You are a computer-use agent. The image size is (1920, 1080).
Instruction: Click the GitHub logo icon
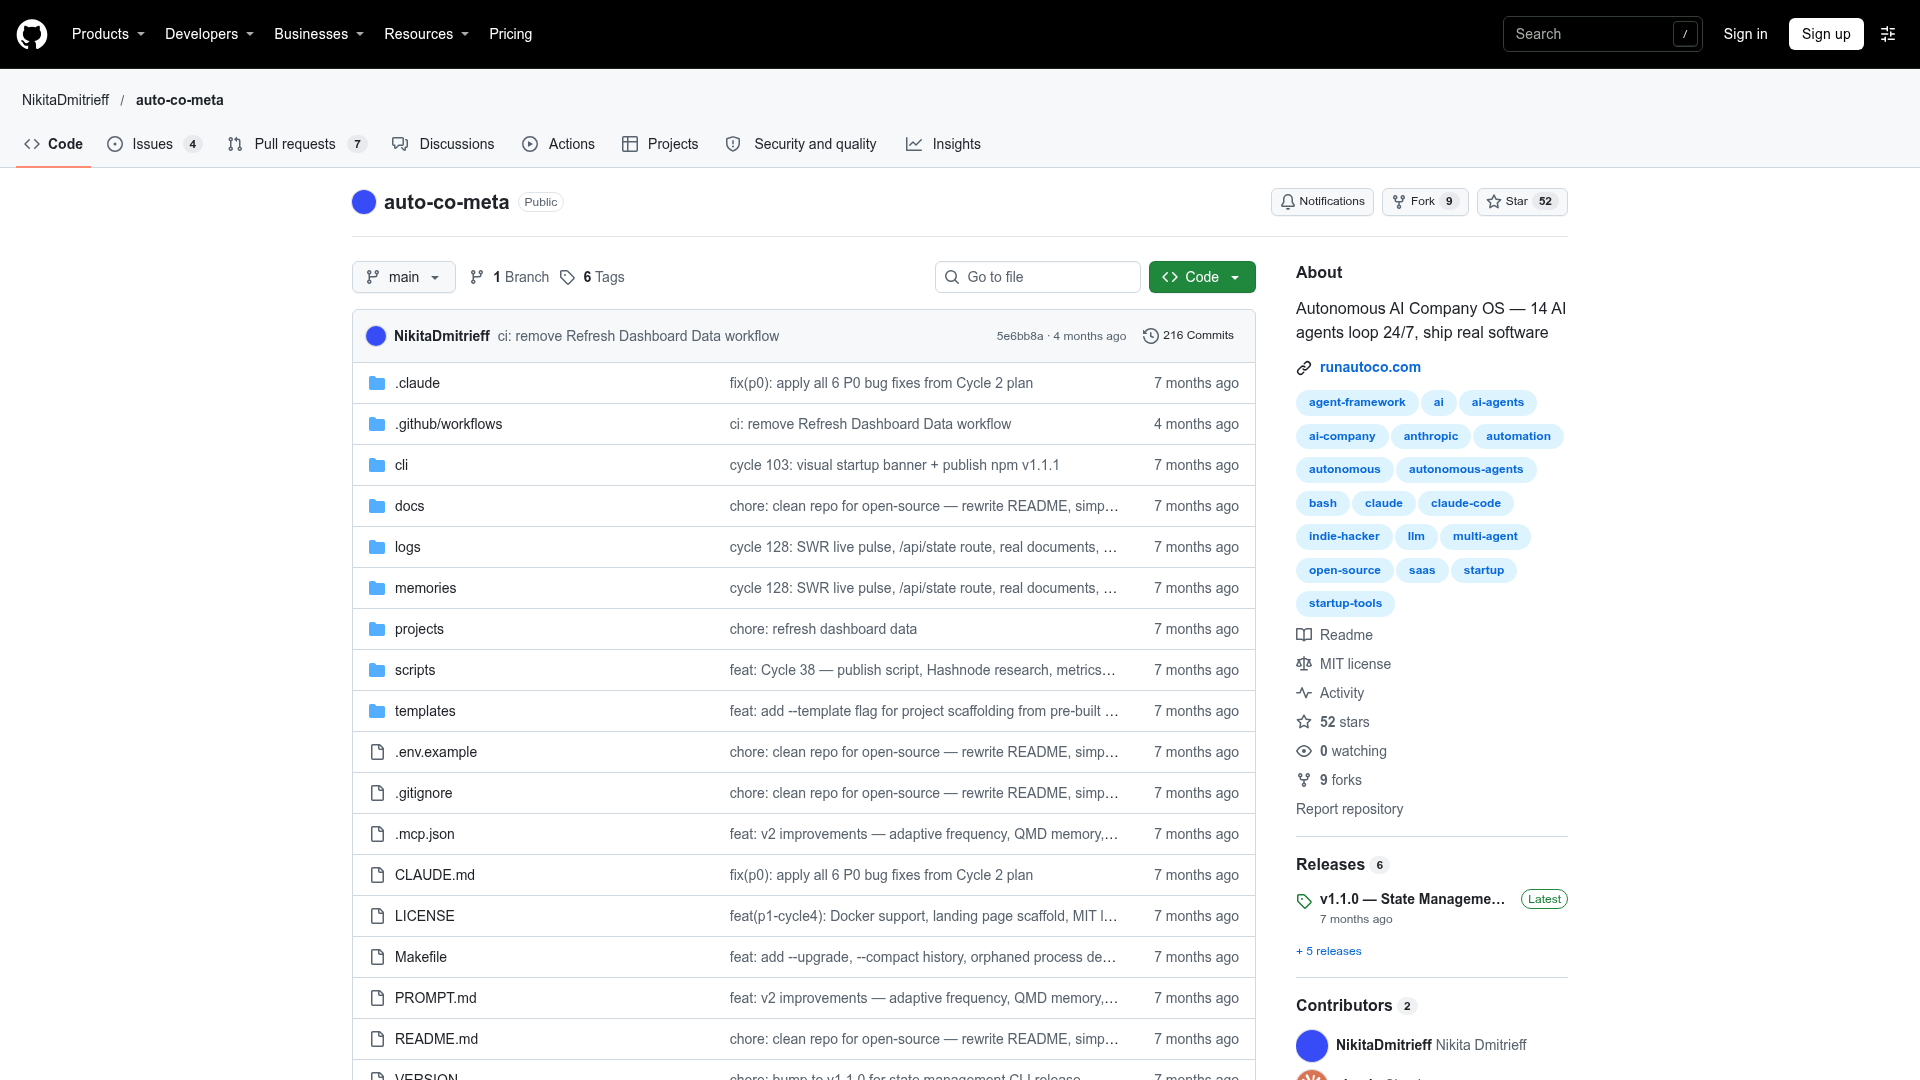coord(32,34)
